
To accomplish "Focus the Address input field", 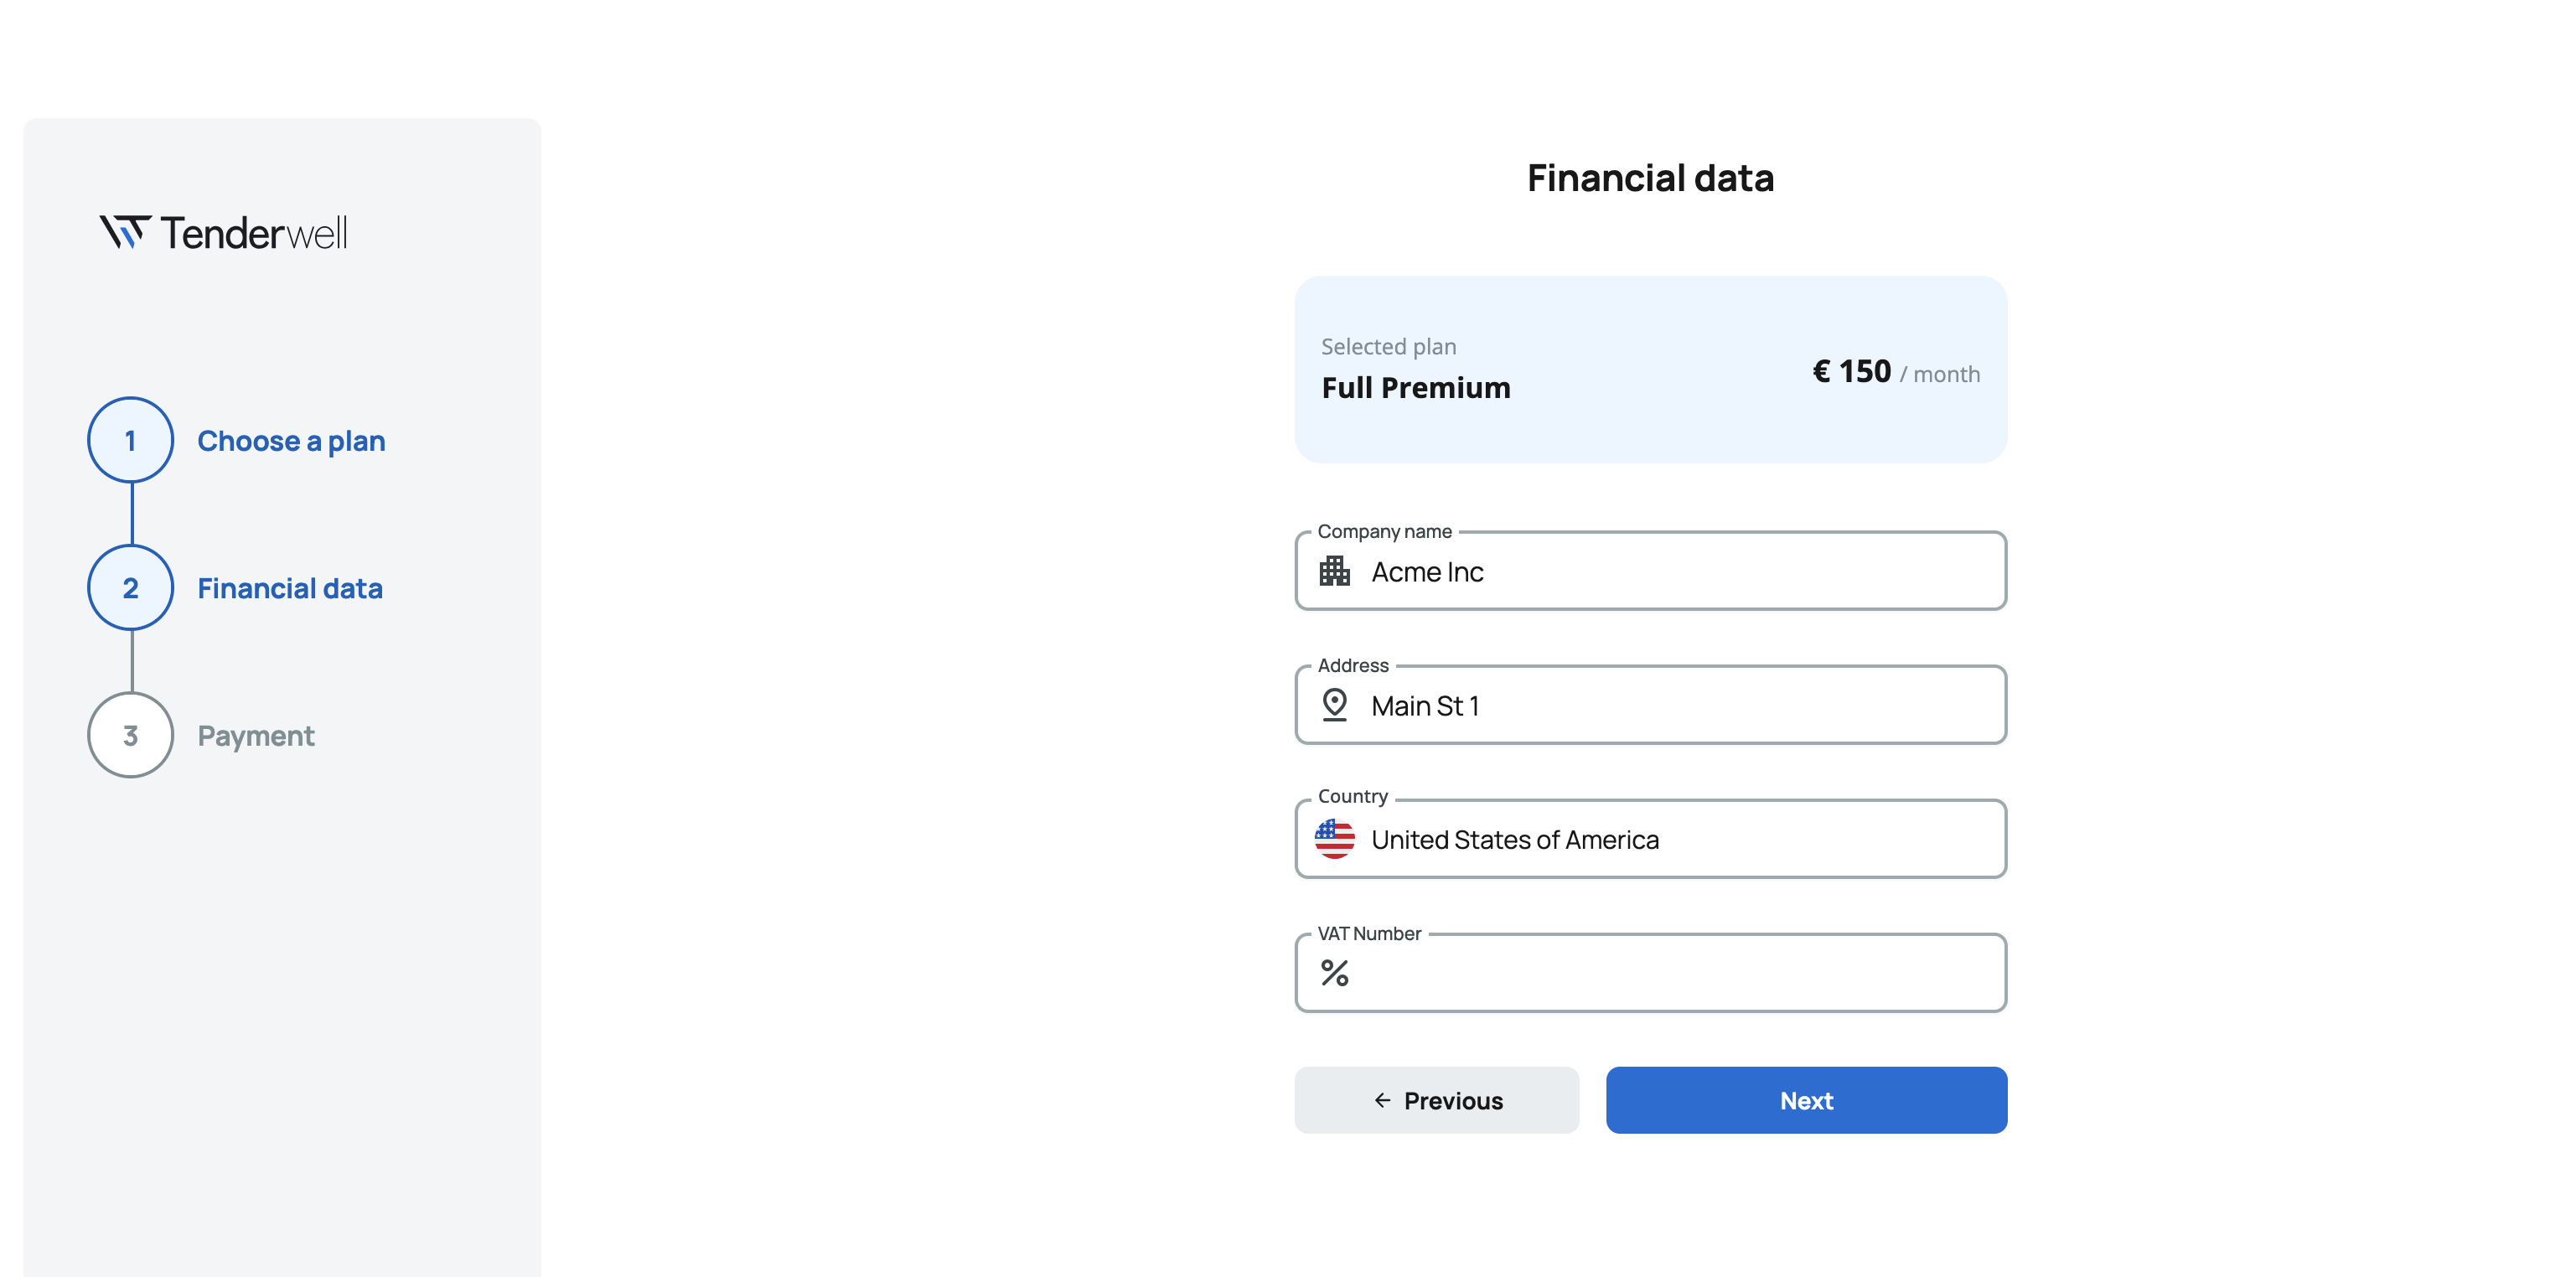I will 1680,705.
